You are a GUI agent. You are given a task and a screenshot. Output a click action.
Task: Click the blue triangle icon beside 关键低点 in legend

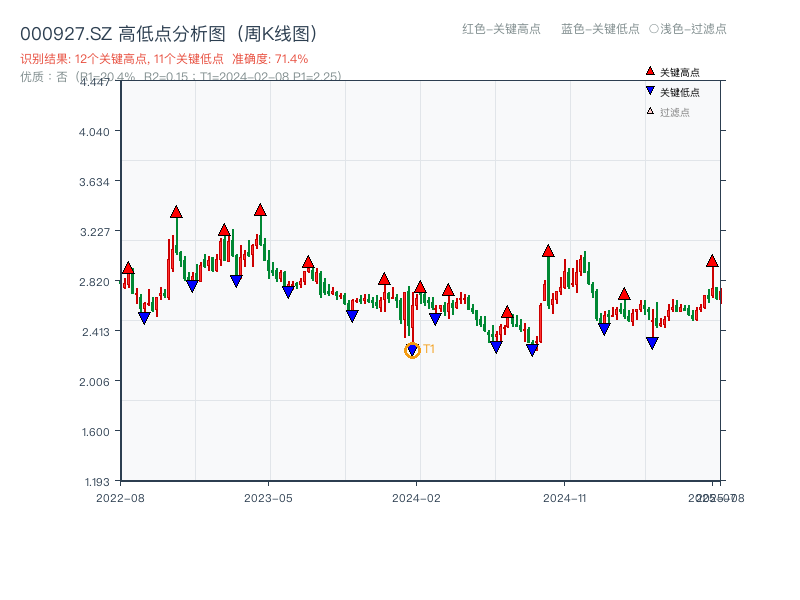click(x=650, y=92)
